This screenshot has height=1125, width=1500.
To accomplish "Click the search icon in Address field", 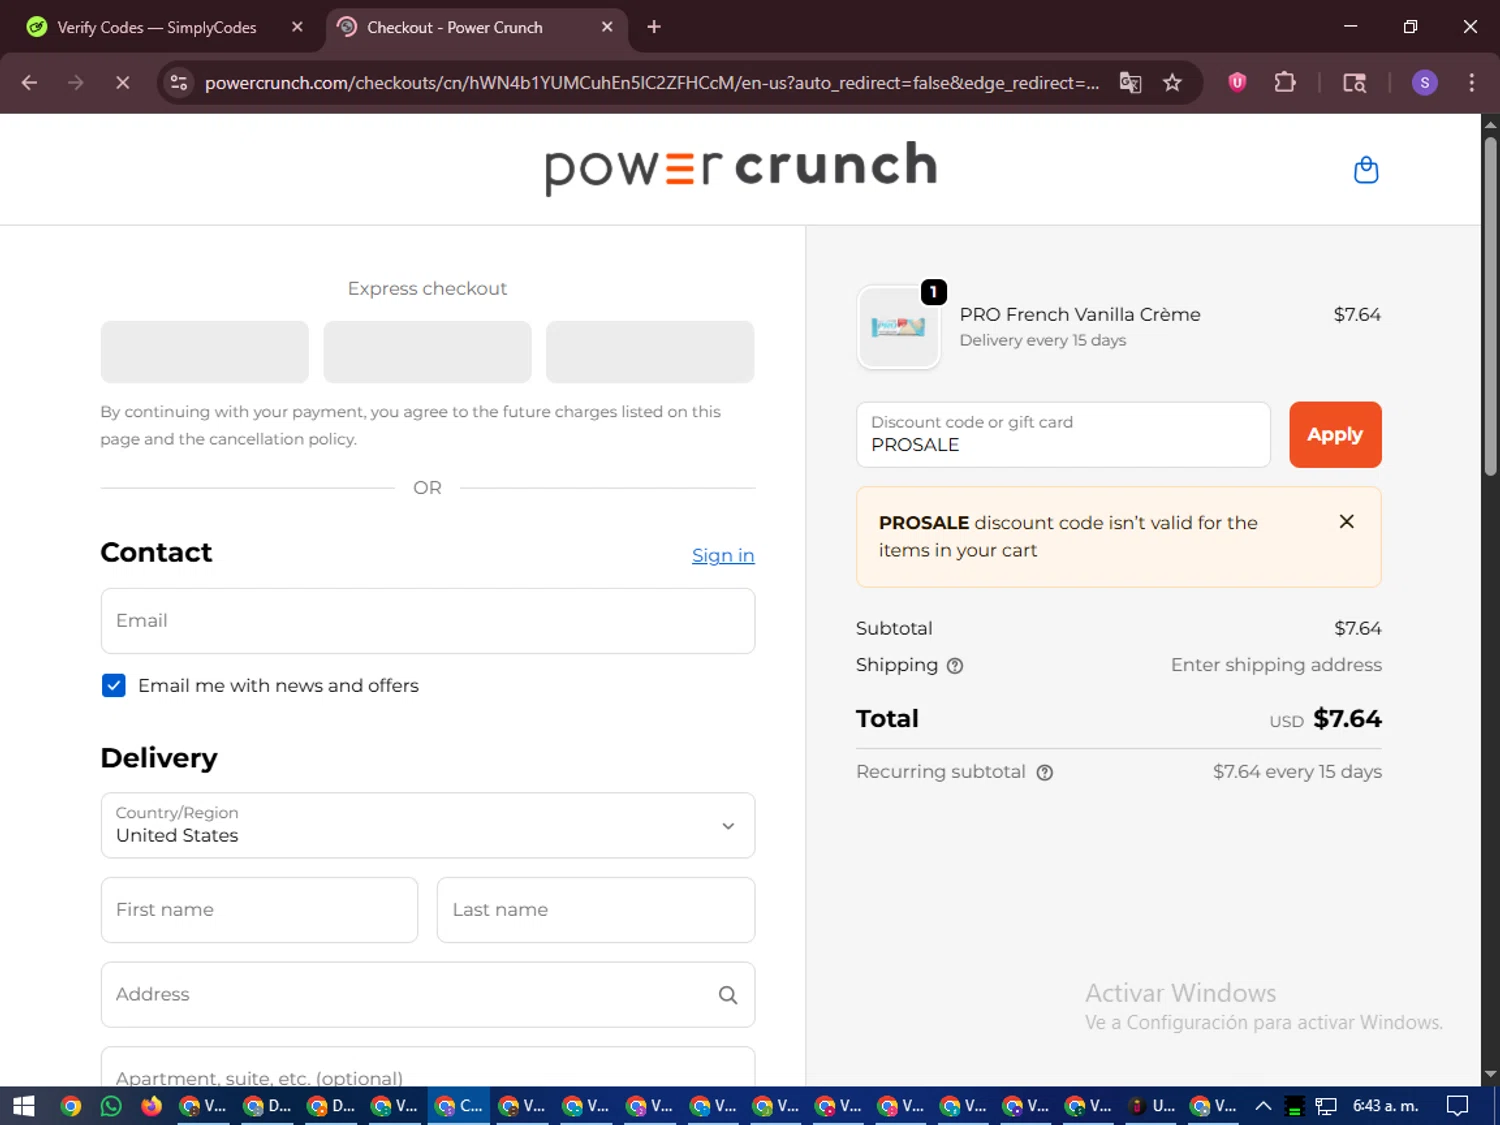I will click(x=728, y=995).
